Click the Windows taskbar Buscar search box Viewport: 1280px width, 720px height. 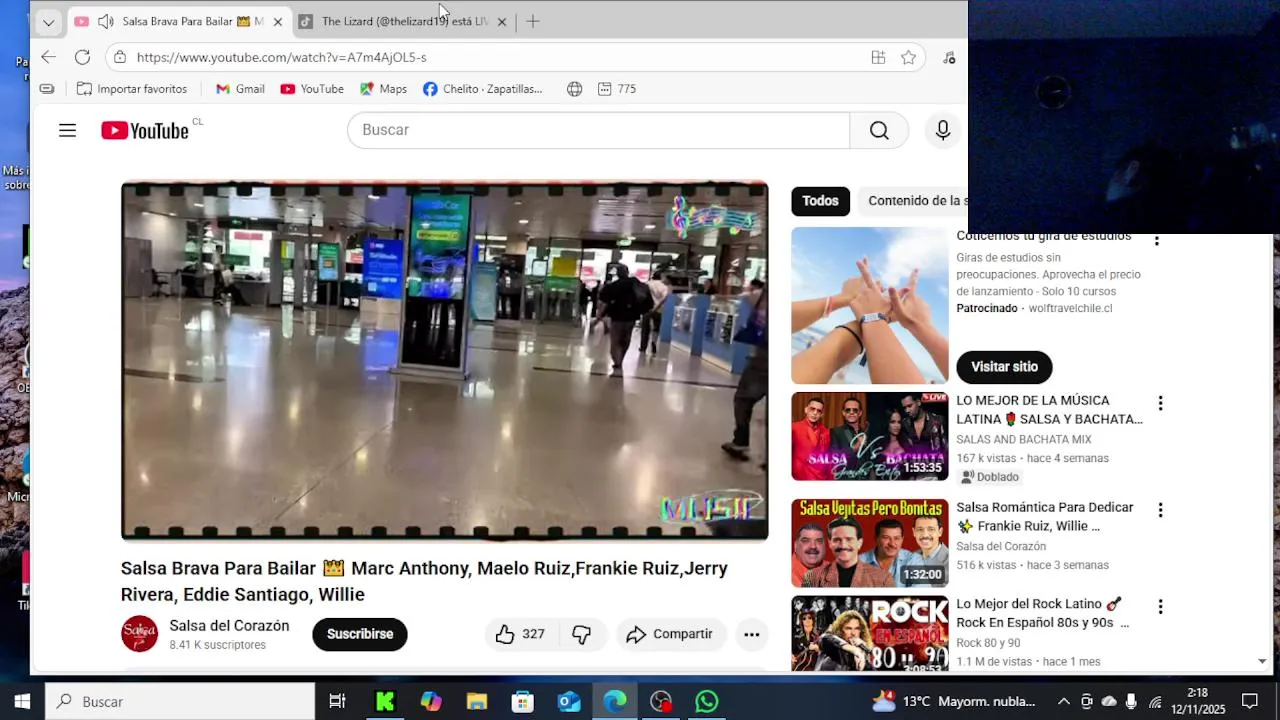pyautogui.click(x=180, y=701)
